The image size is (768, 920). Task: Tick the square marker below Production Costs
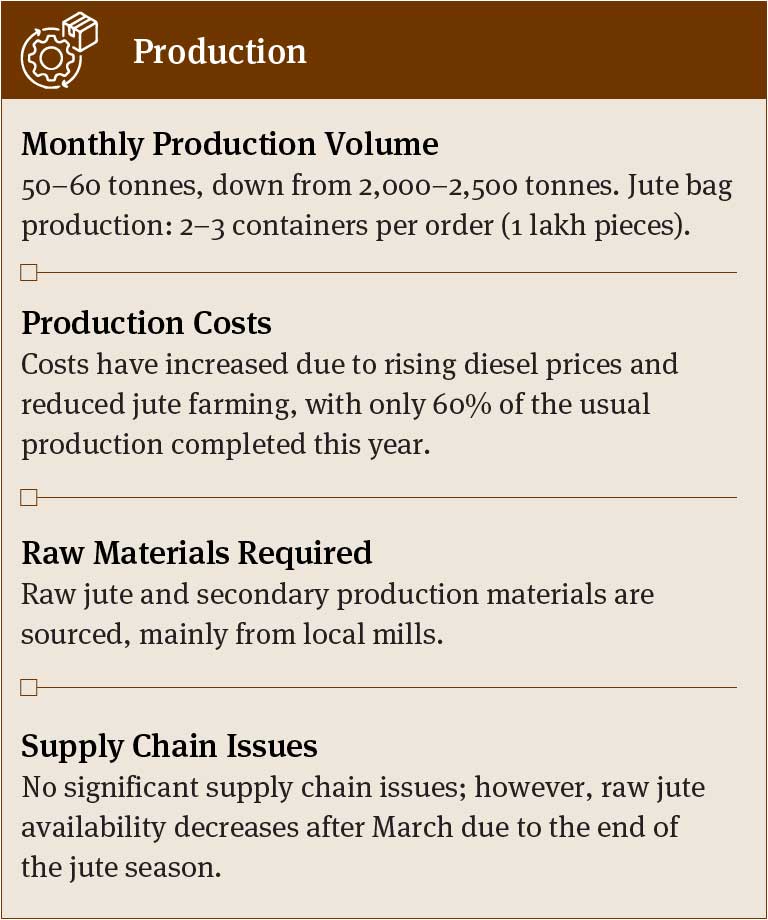point(29,497)
